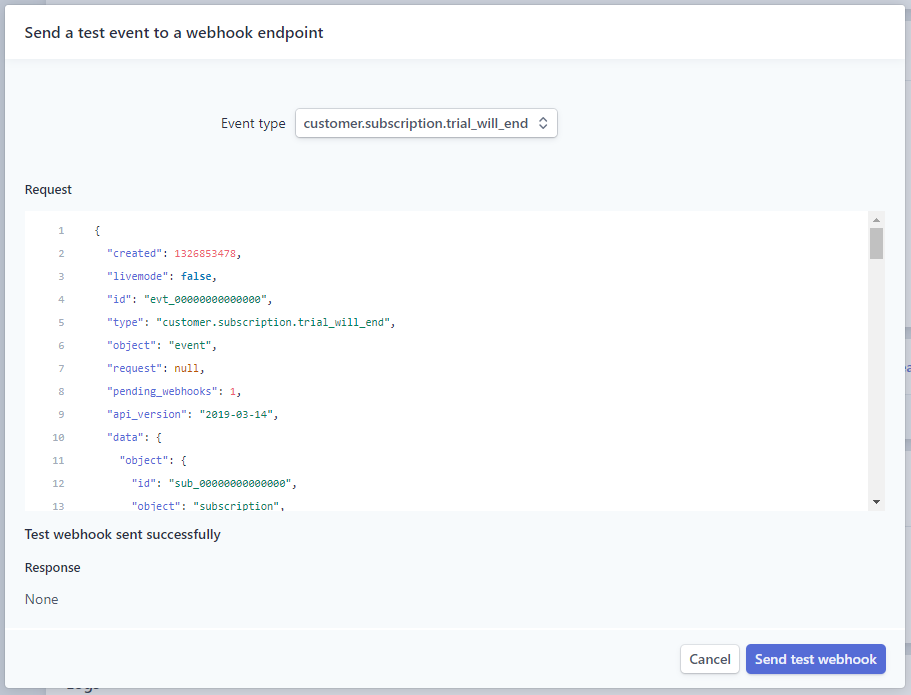
Task: Cancel the test webhook dialog
Action: pyautogui.click(x=709, y=659)
